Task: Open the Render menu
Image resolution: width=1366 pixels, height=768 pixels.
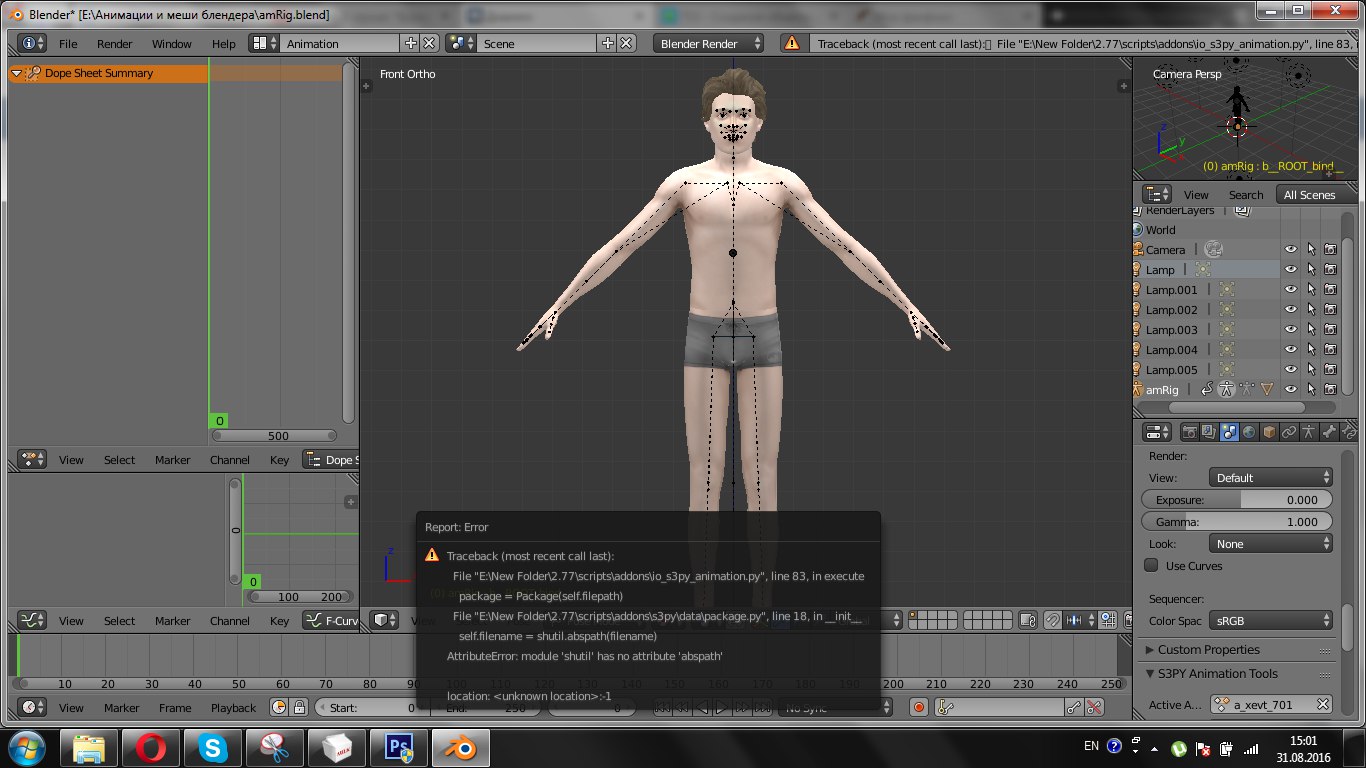Action: point(115,43)
